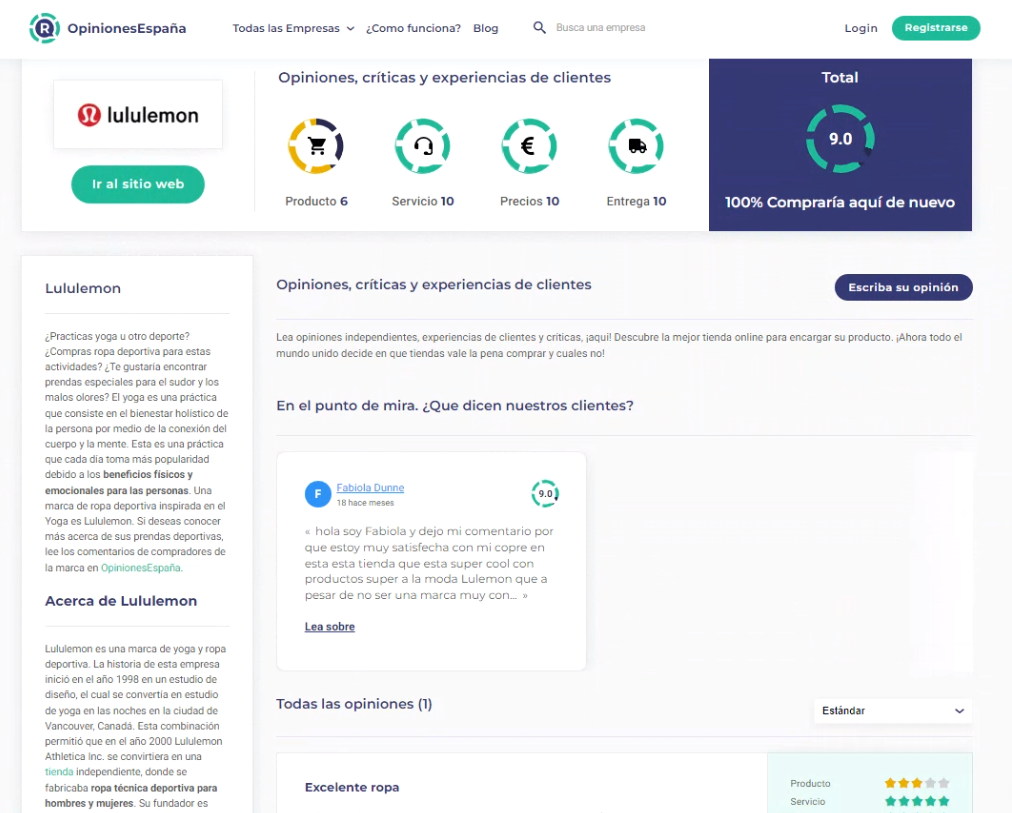Viewport: 1012px width, 813px height.
Task: Open Fabiola Dunne's profile link
Action: pos(370,488)
